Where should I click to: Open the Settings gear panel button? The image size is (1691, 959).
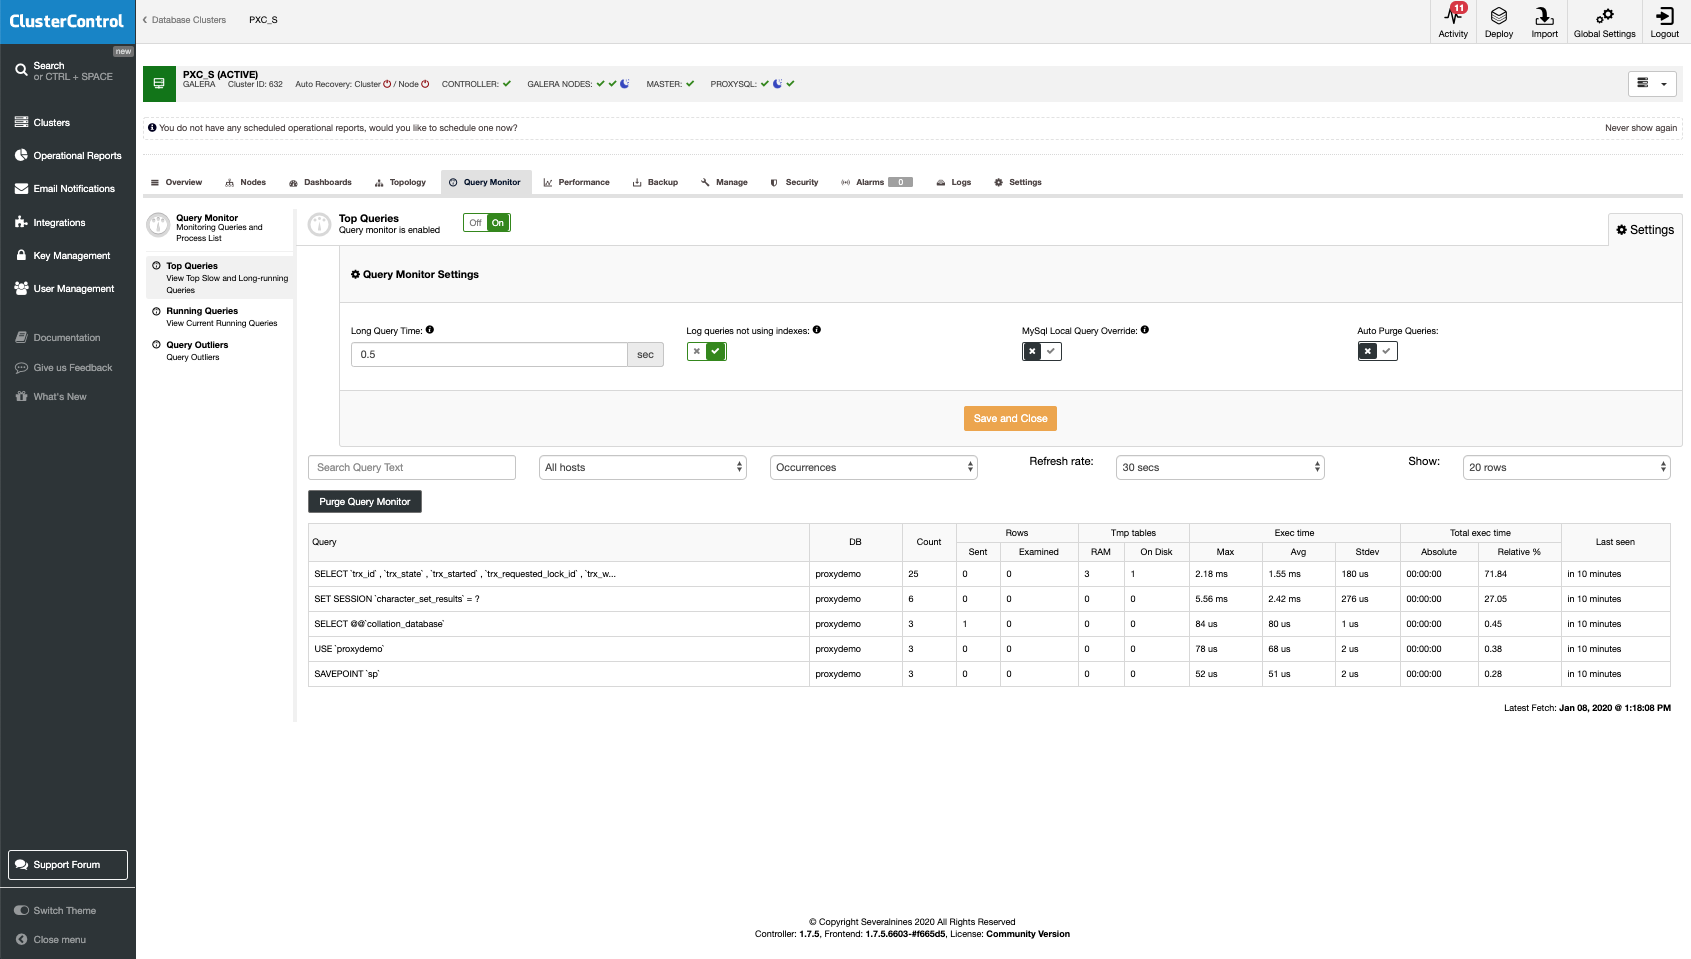(1645, 229)
